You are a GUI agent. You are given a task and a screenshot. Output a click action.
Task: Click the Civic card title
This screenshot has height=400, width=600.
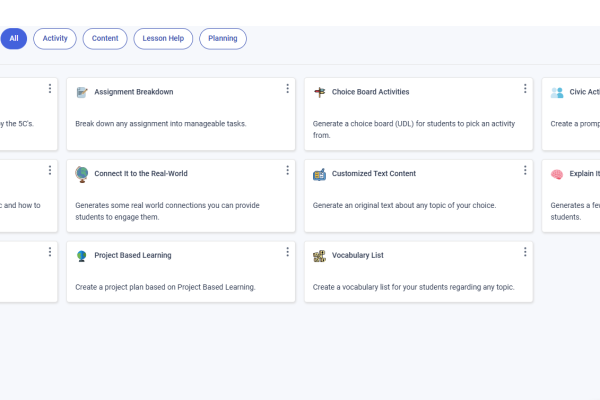(584, 92)
